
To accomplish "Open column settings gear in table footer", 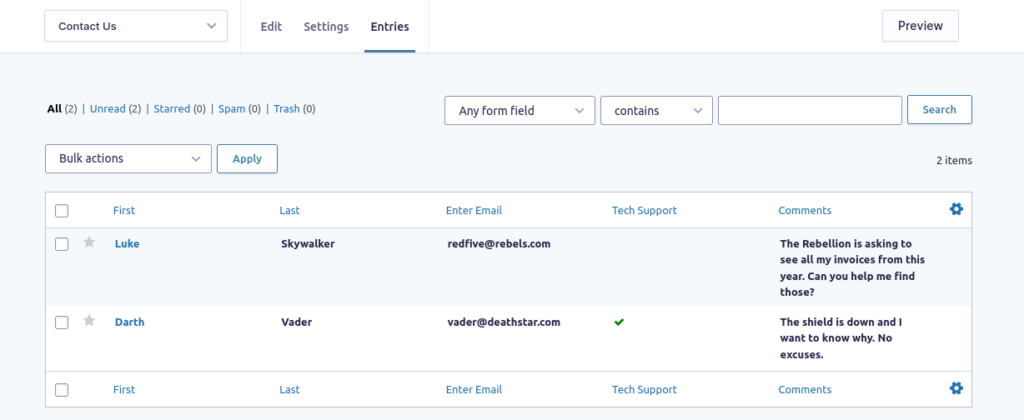I will [x=956, y=388].
